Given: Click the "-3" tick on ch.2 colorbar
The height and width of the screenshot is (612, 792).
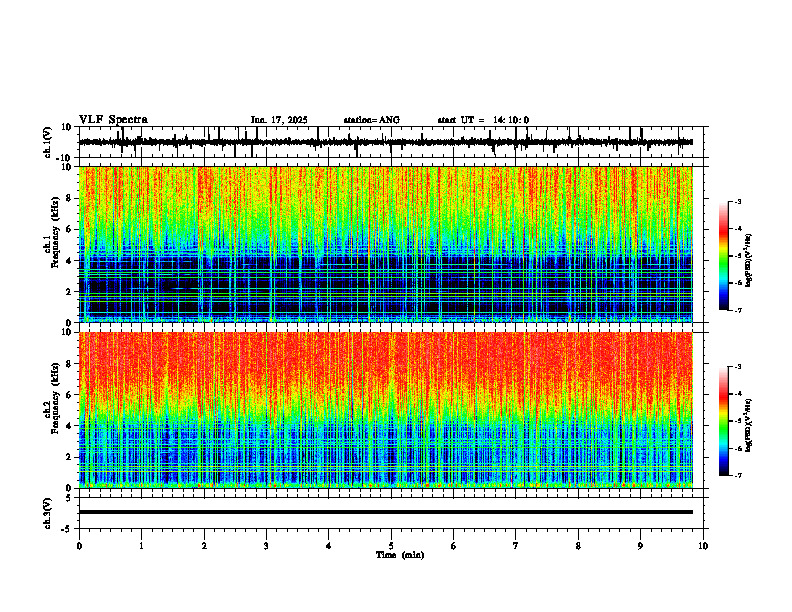Looking at the screenshot, I should pyautogui.click(x=738, y=367).
